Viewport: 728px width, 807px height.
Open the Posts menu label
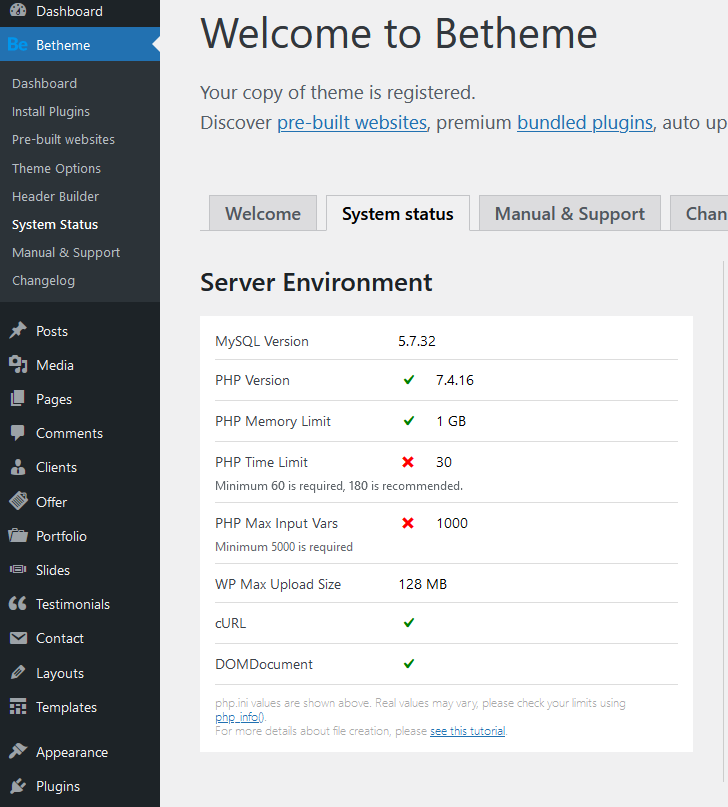point(52,331)
